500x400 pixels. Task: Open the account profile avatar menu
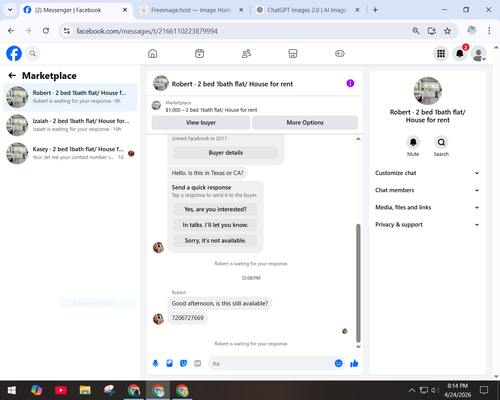coord(478,53)
